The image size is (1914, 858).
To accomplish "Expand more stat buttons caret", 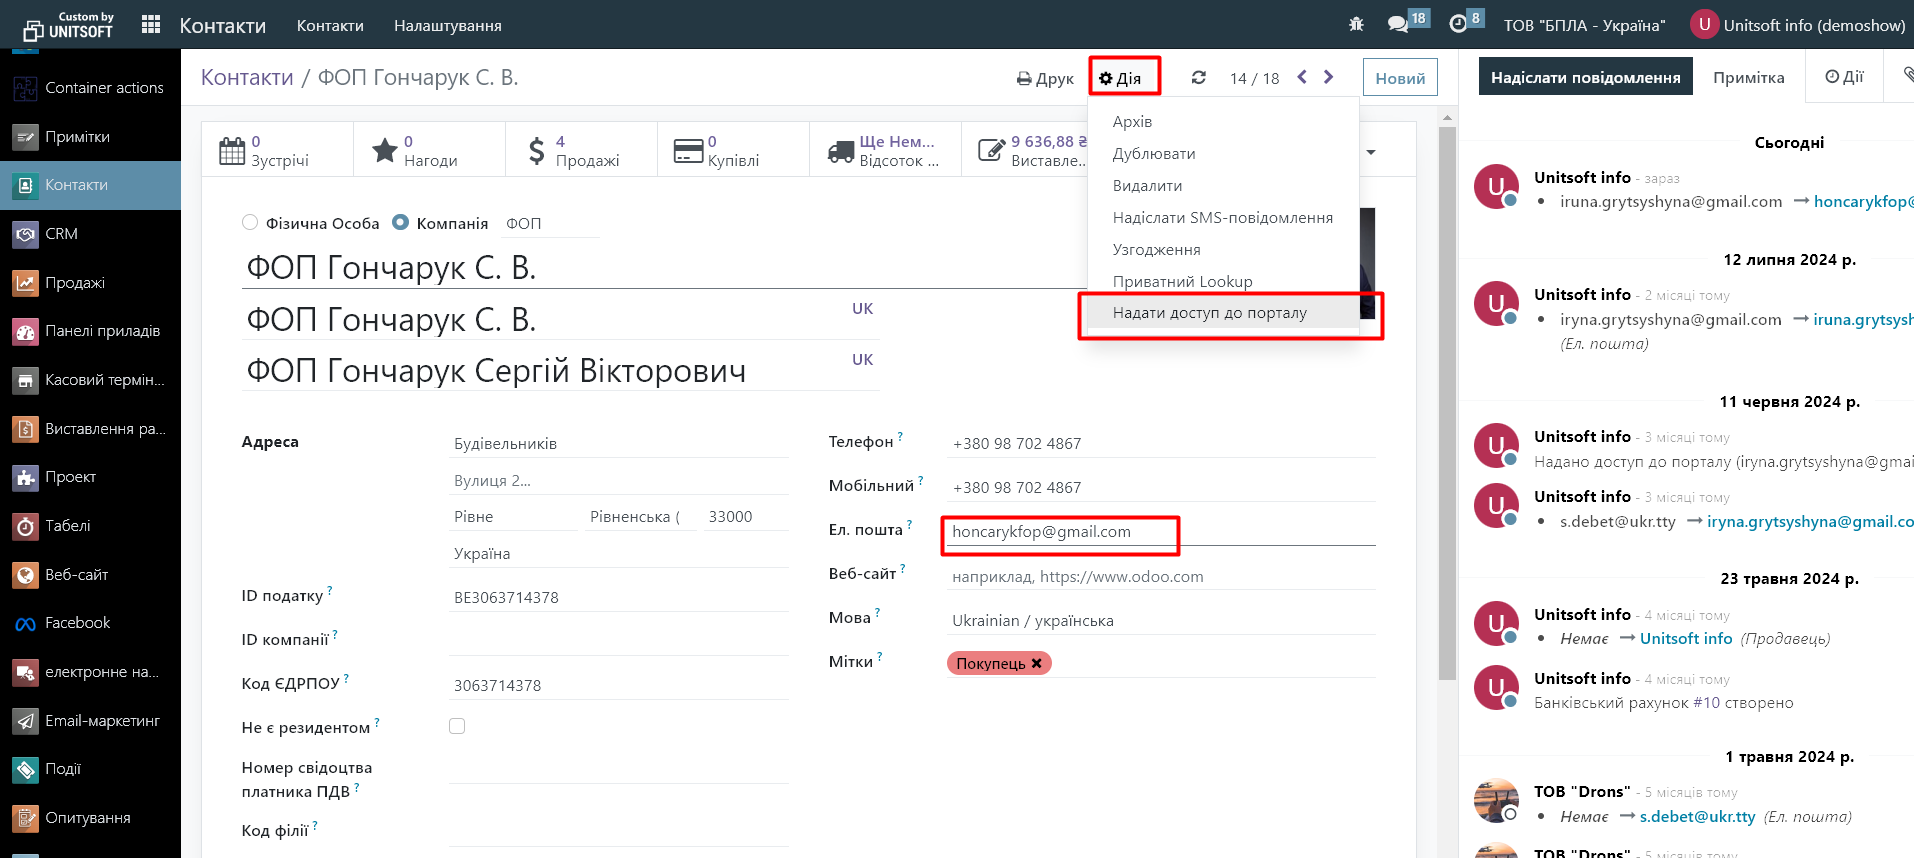I will 1371,152.
